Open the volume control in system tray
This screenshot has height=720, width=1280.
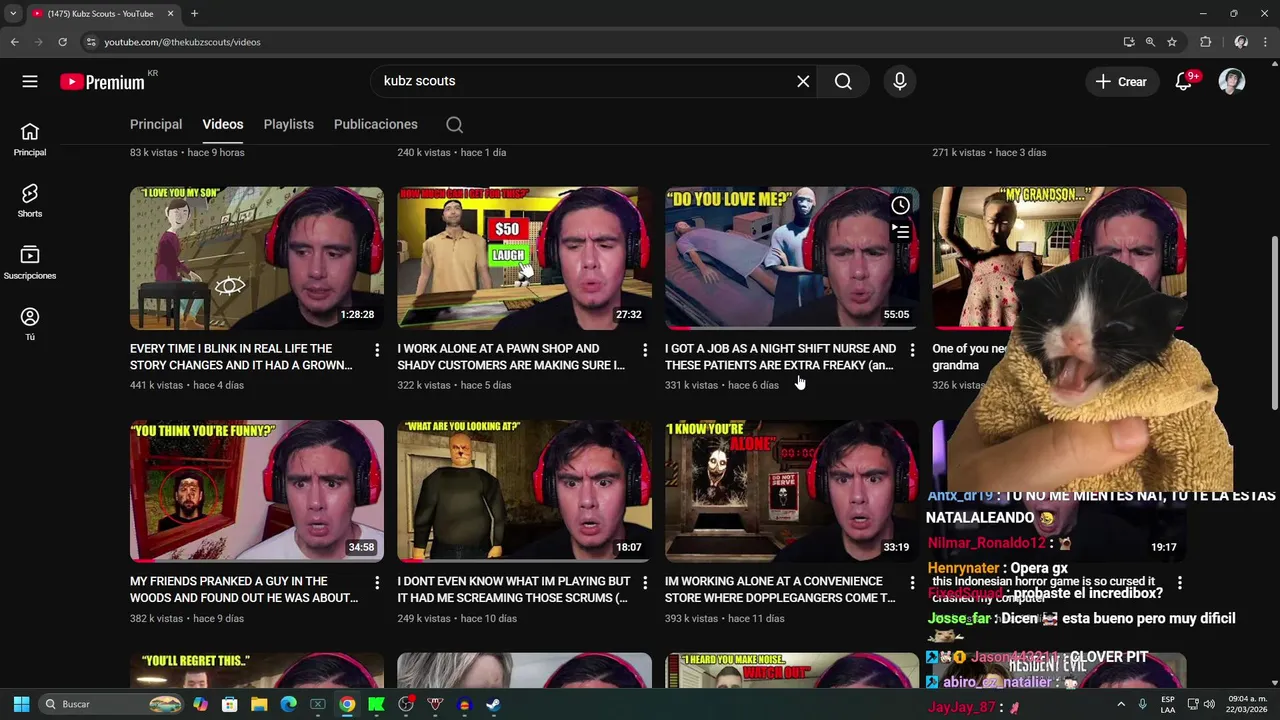(x=1209, y=704)
